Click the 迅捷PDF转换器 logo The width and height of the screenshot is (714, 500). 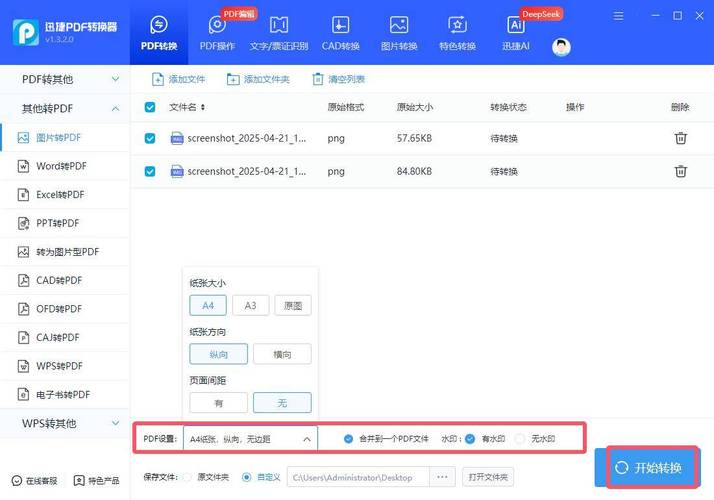point(65,32)
